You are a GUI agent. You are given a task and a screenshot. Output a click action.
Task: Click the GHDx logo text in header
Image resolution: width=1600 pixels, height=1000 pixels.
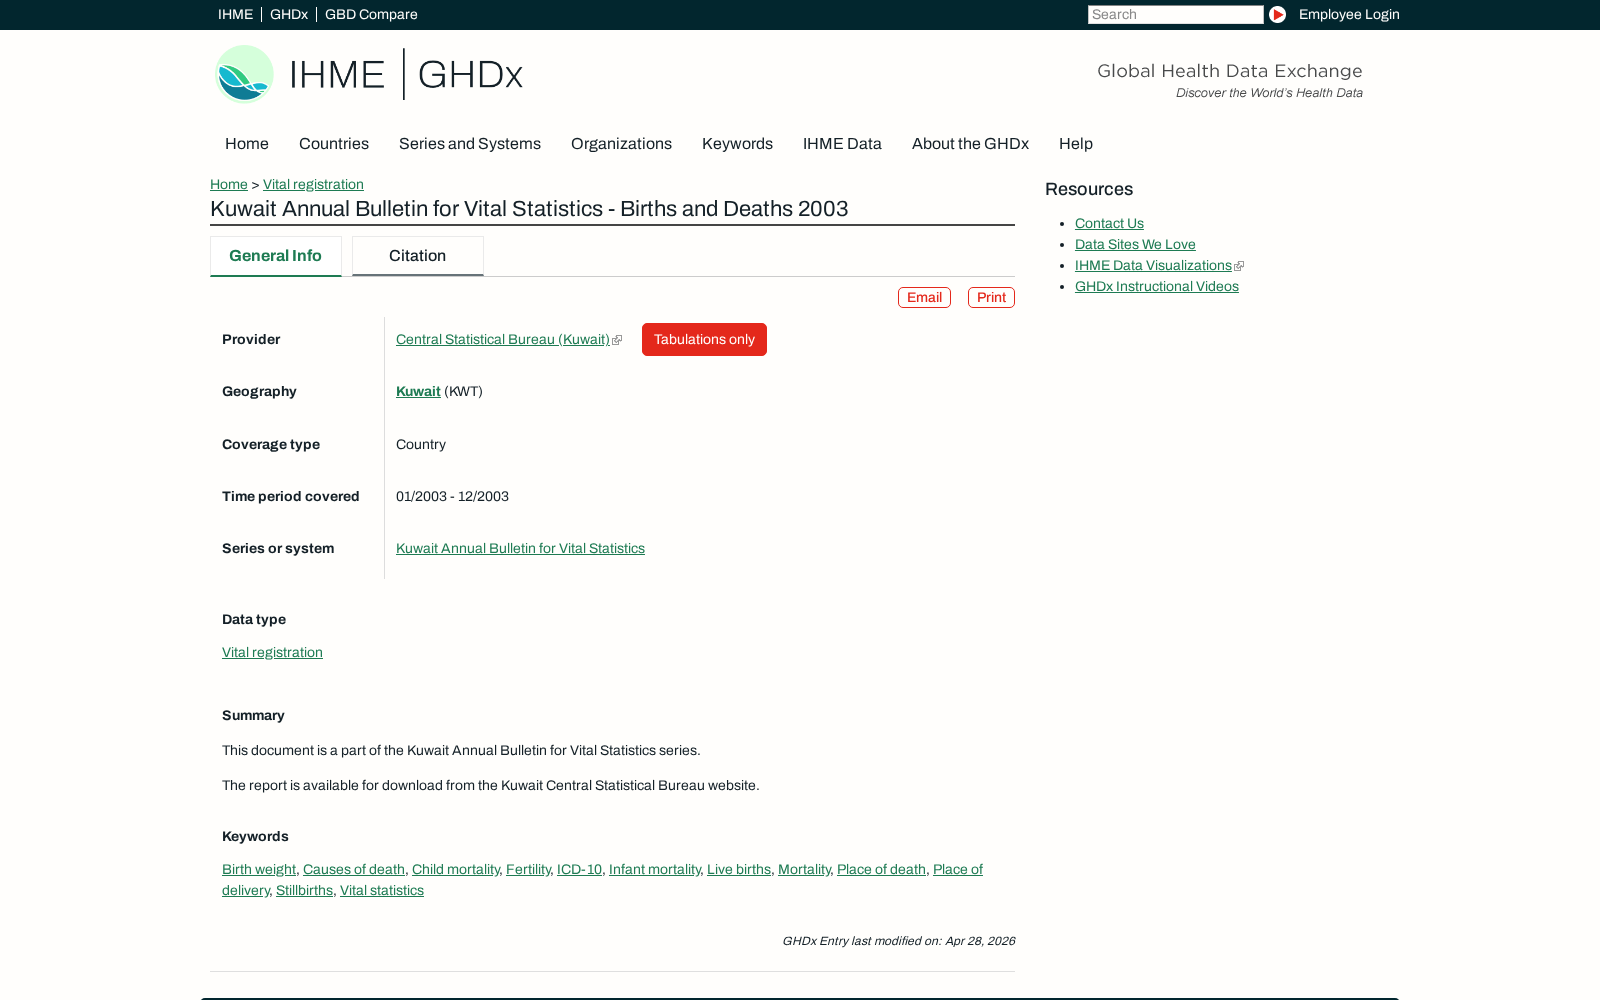470,74
